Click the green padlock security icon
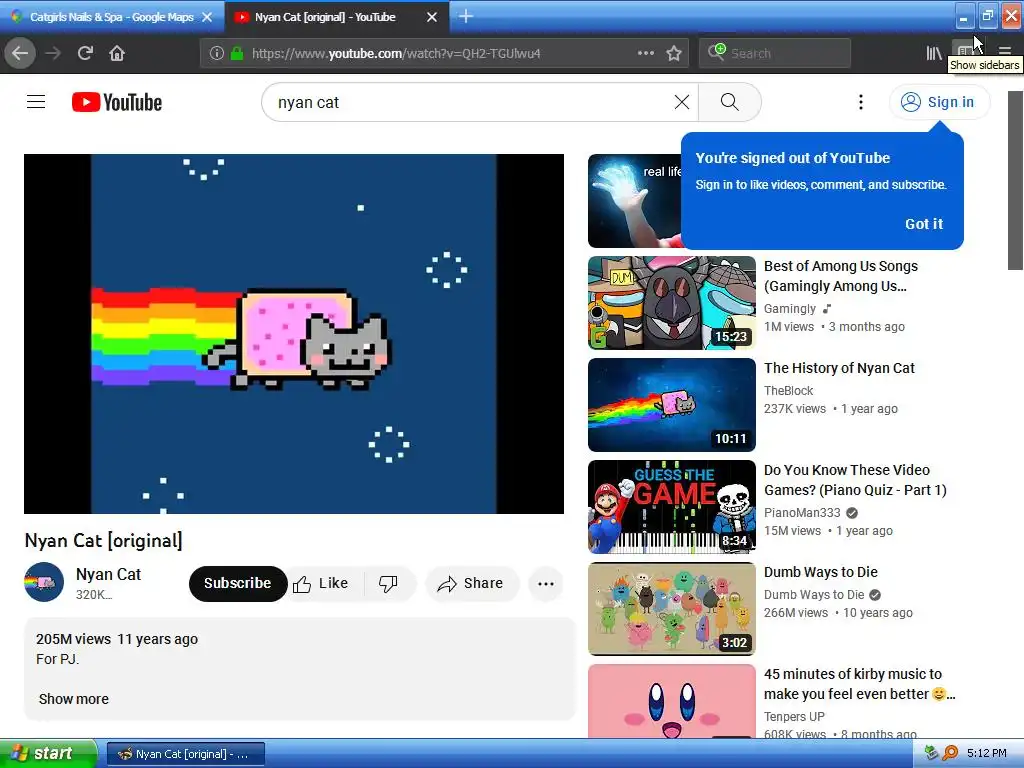 (237, 53)
